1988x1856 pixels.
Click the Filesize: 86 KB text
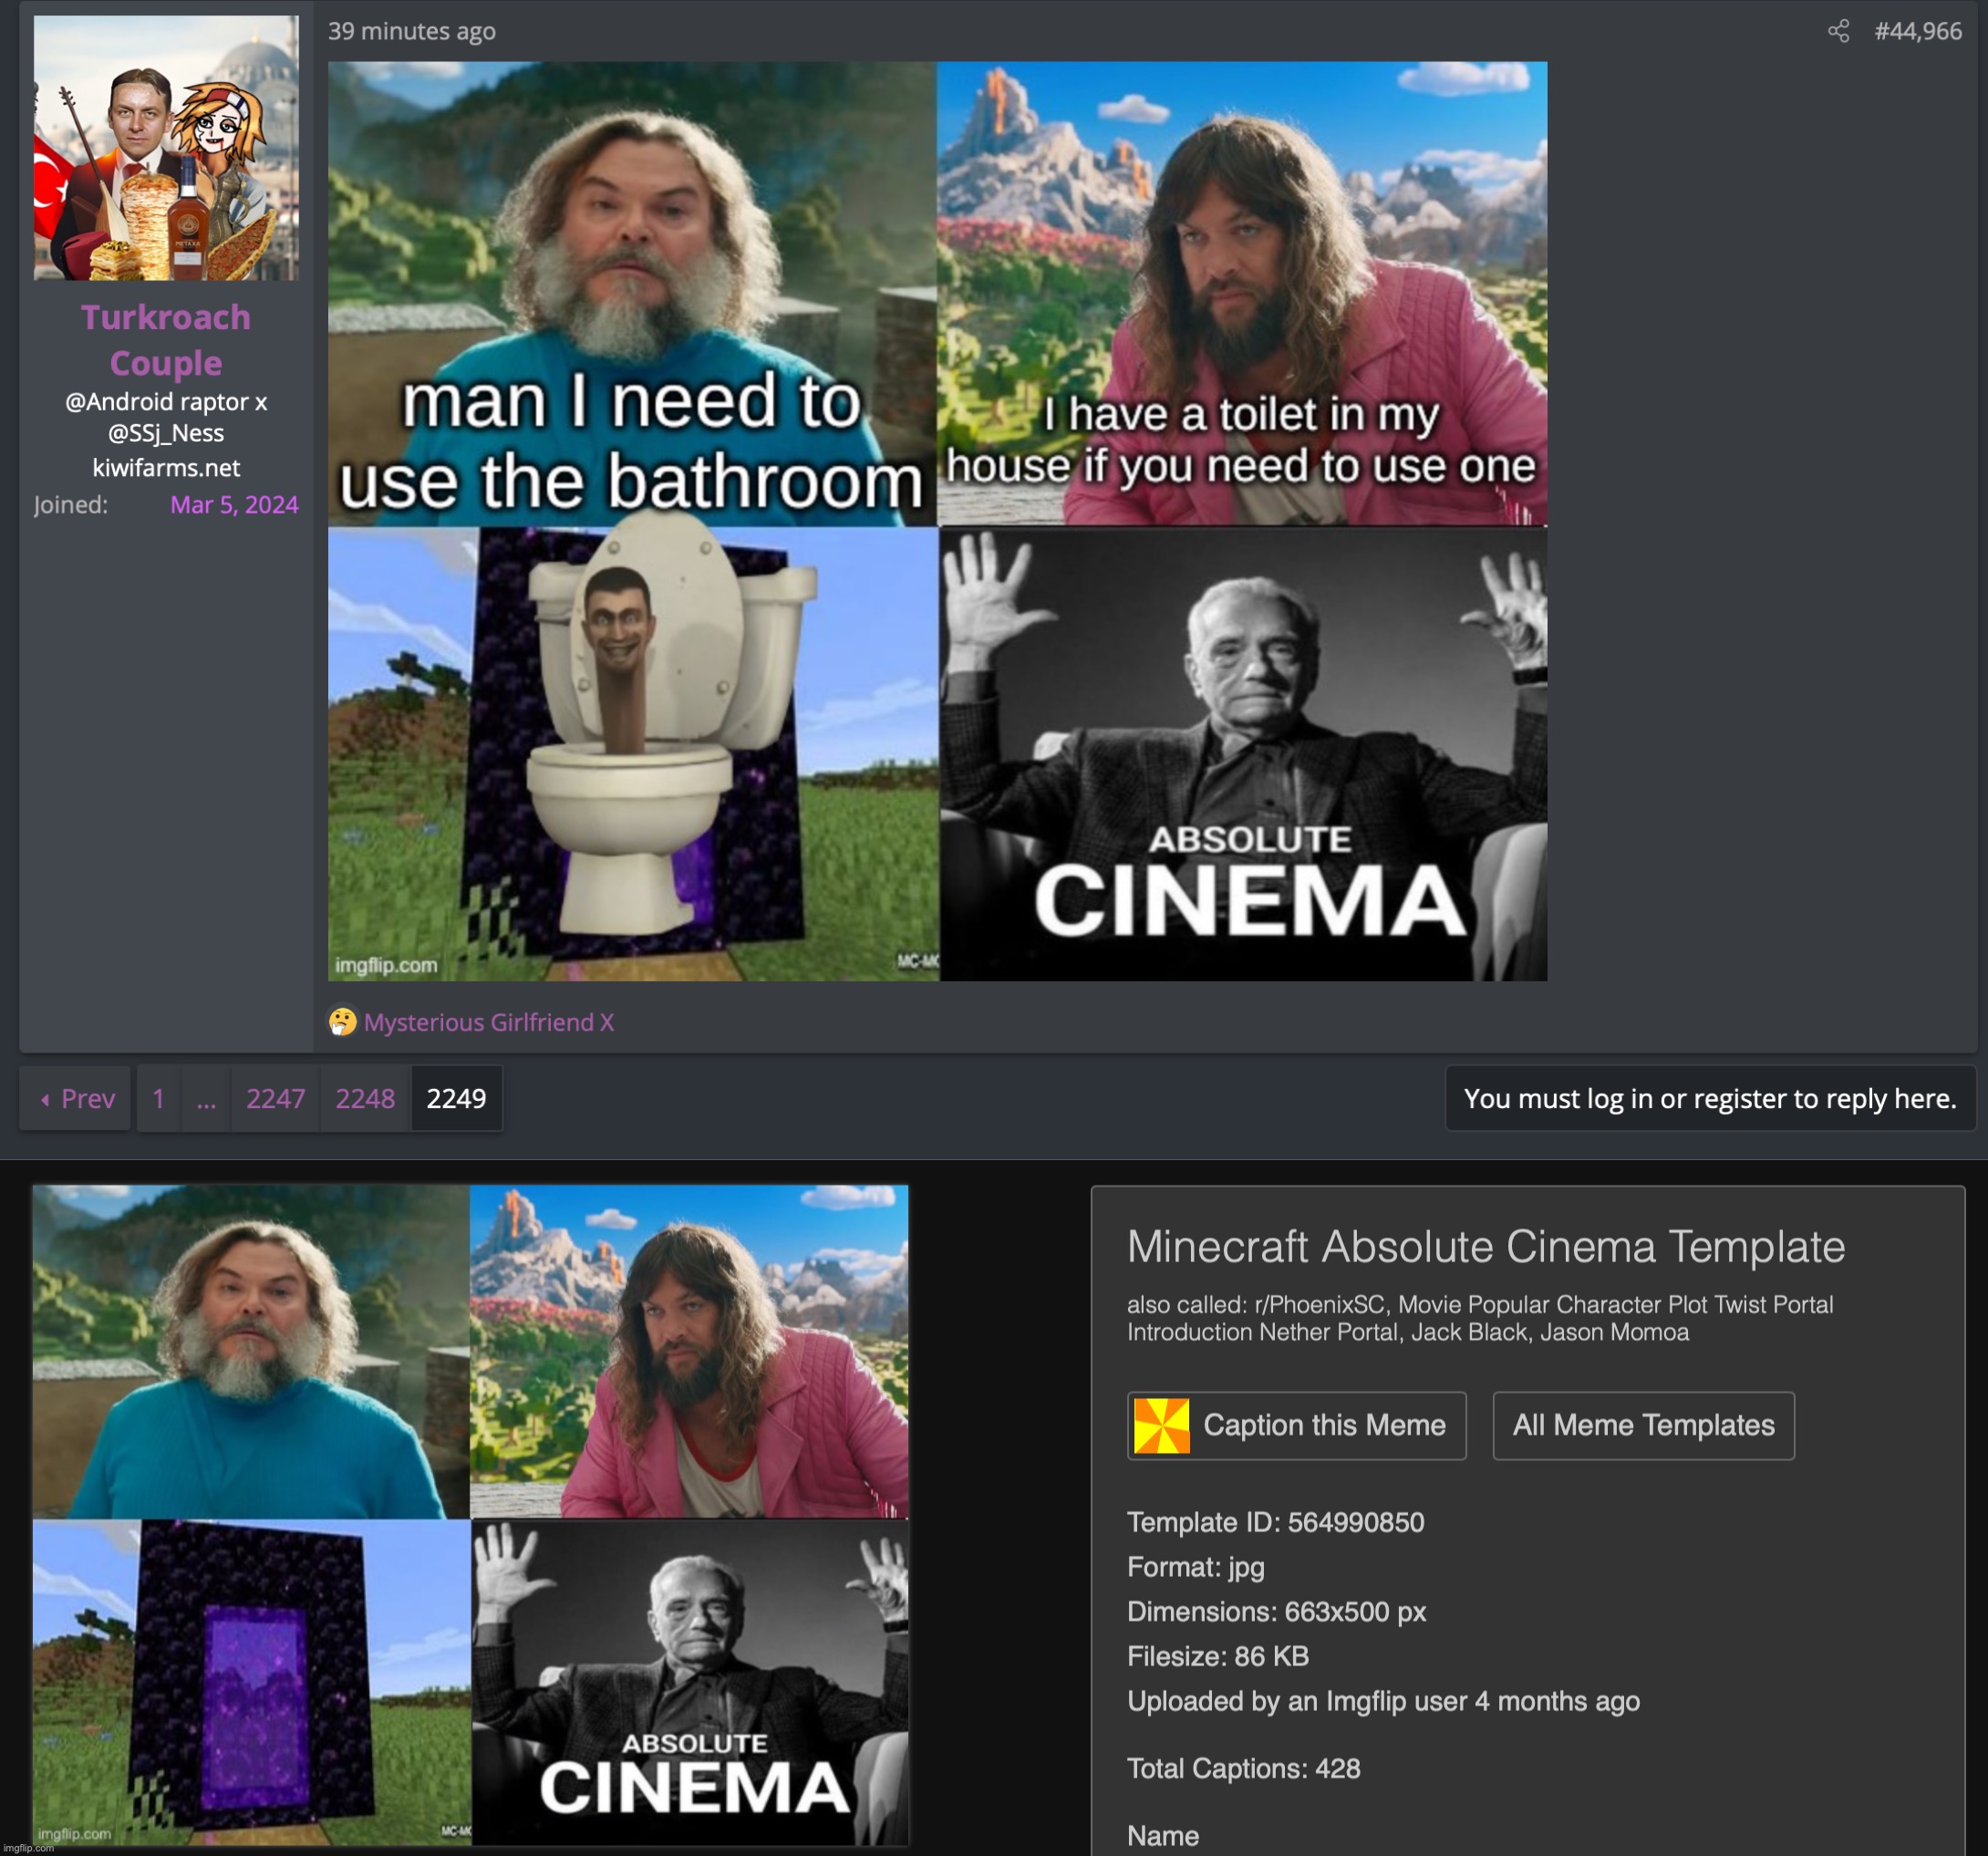1217,1656
